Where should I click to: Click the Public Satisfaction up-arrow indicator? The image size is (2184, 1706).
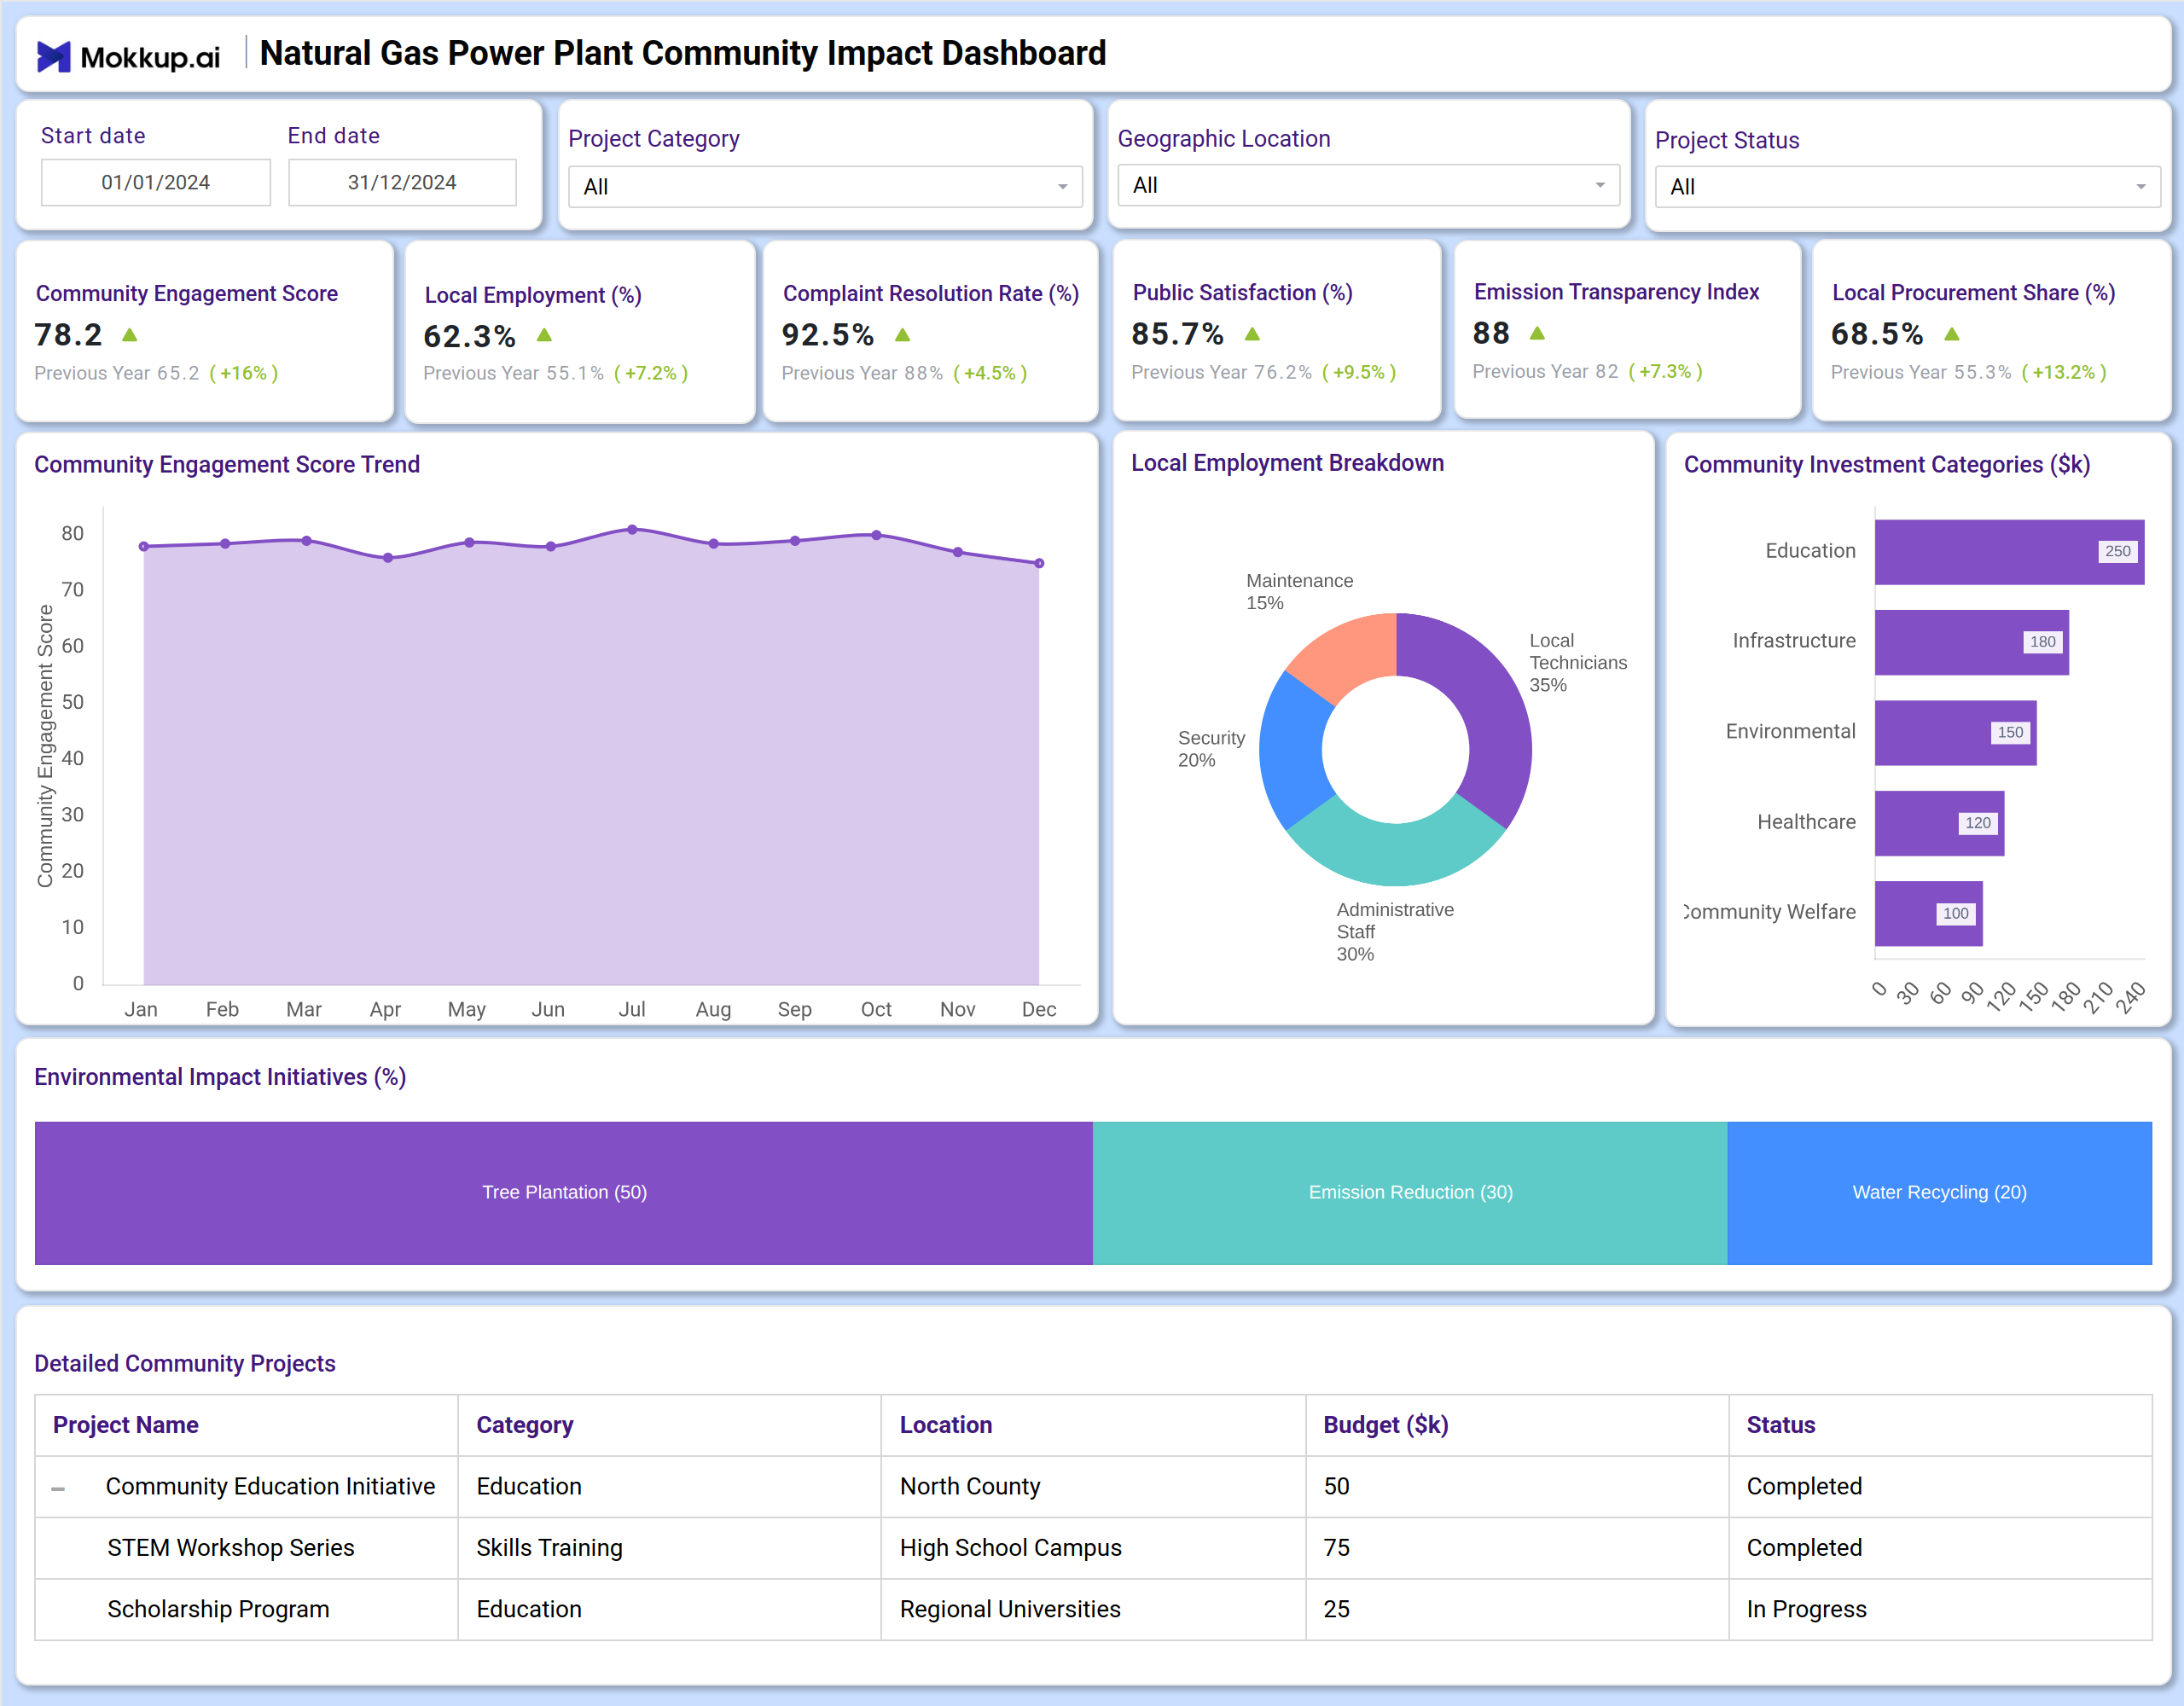point(1252,334)
